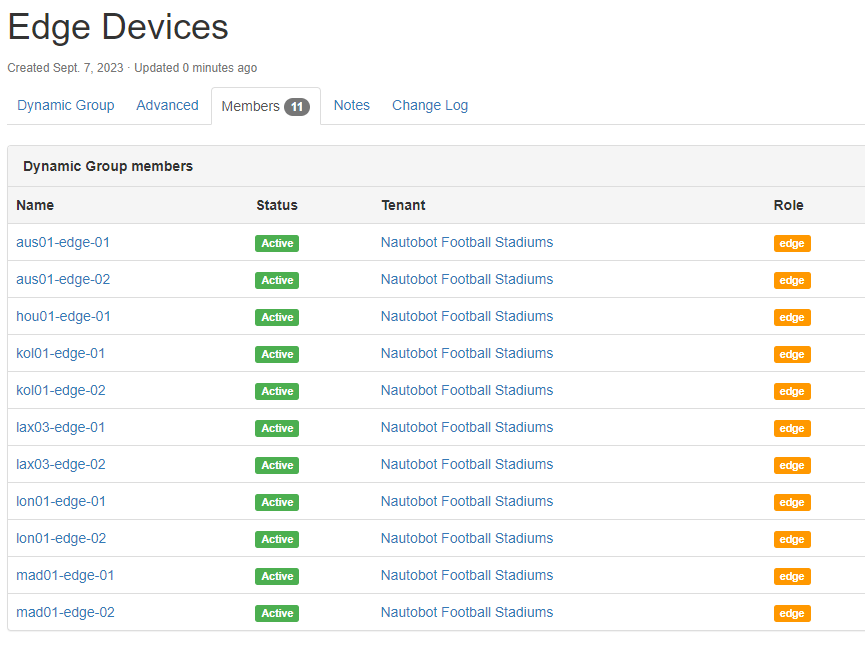
Task: Click the Active status badge for lax03-edge-02
Action: (277, 465)
